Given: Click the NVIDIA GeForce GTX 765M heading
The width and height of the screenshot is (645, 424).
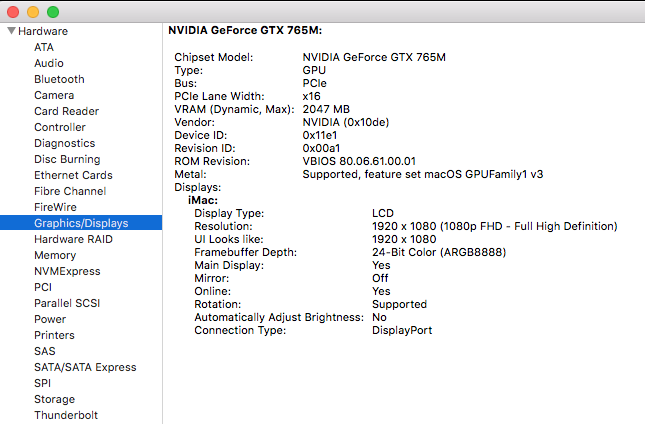Looking at the screenshot, I should (245, 30).
